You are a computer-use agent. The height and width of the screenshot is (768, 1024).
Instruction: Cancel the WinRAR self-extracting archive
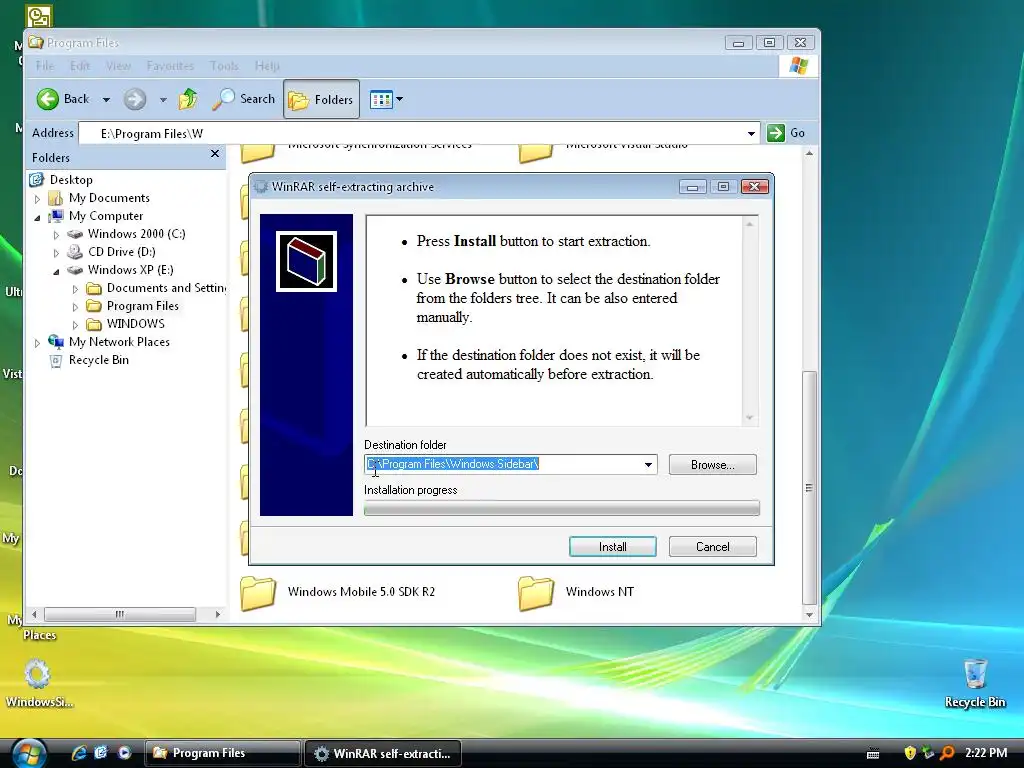coord(712,547)
